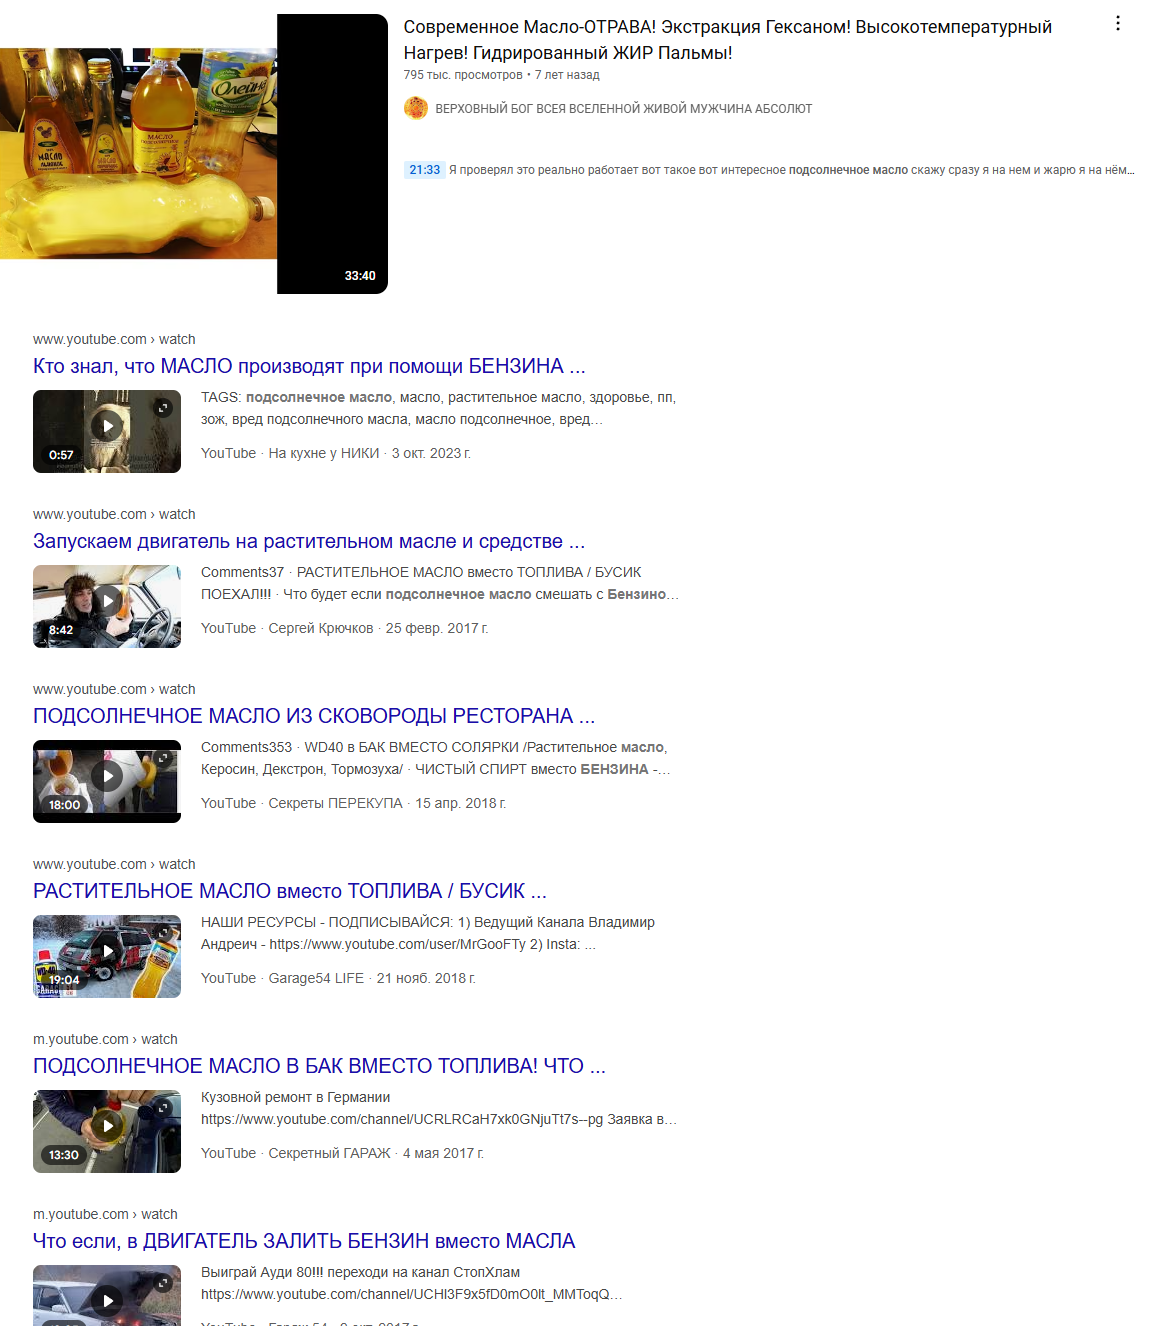Image resolution: width=1171 pixels, height=1326 pixels.
Task: Play the 8:42 video thumbnail
Action: tap(107, 606)
